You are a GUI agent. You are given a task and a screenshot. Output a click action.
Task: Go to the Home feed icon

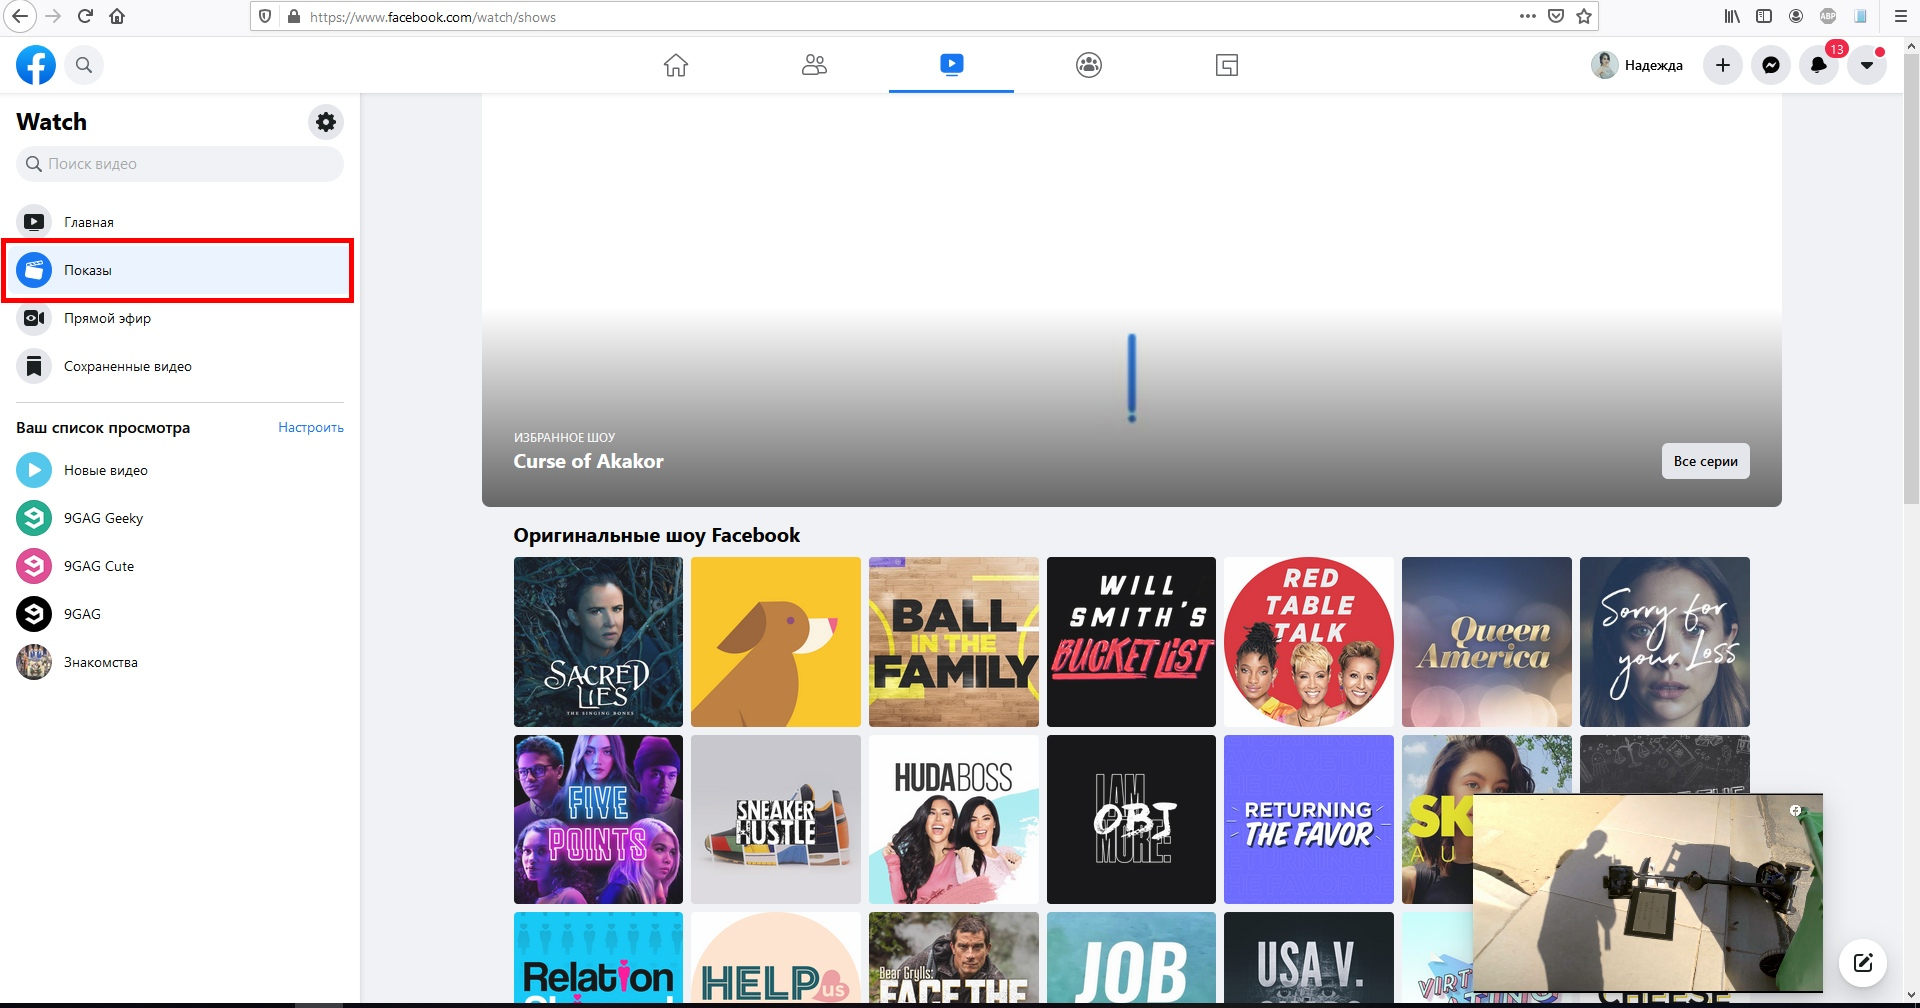[x=676, y=65]
